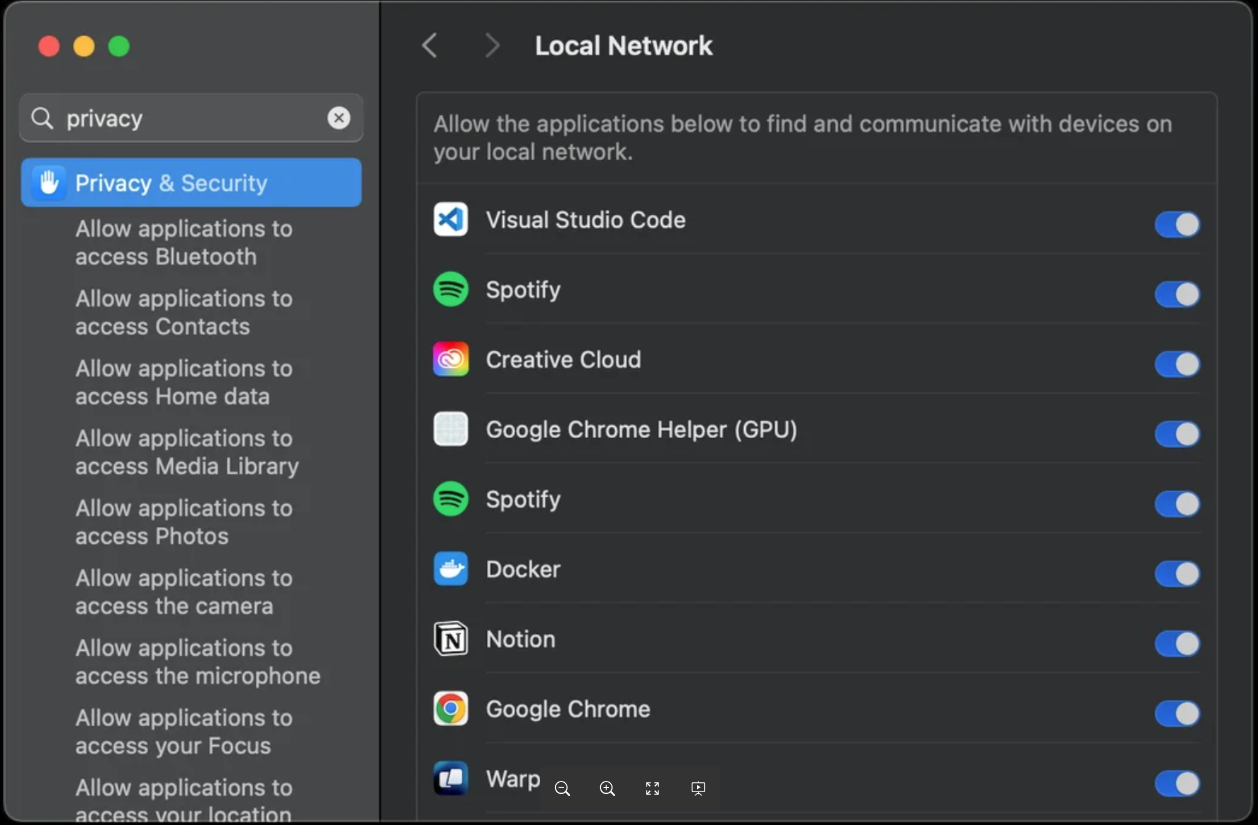Turn off the Warp toggle
Image resolution: width=1258 pixels, height=825 pixels.
pos(1177,784)
